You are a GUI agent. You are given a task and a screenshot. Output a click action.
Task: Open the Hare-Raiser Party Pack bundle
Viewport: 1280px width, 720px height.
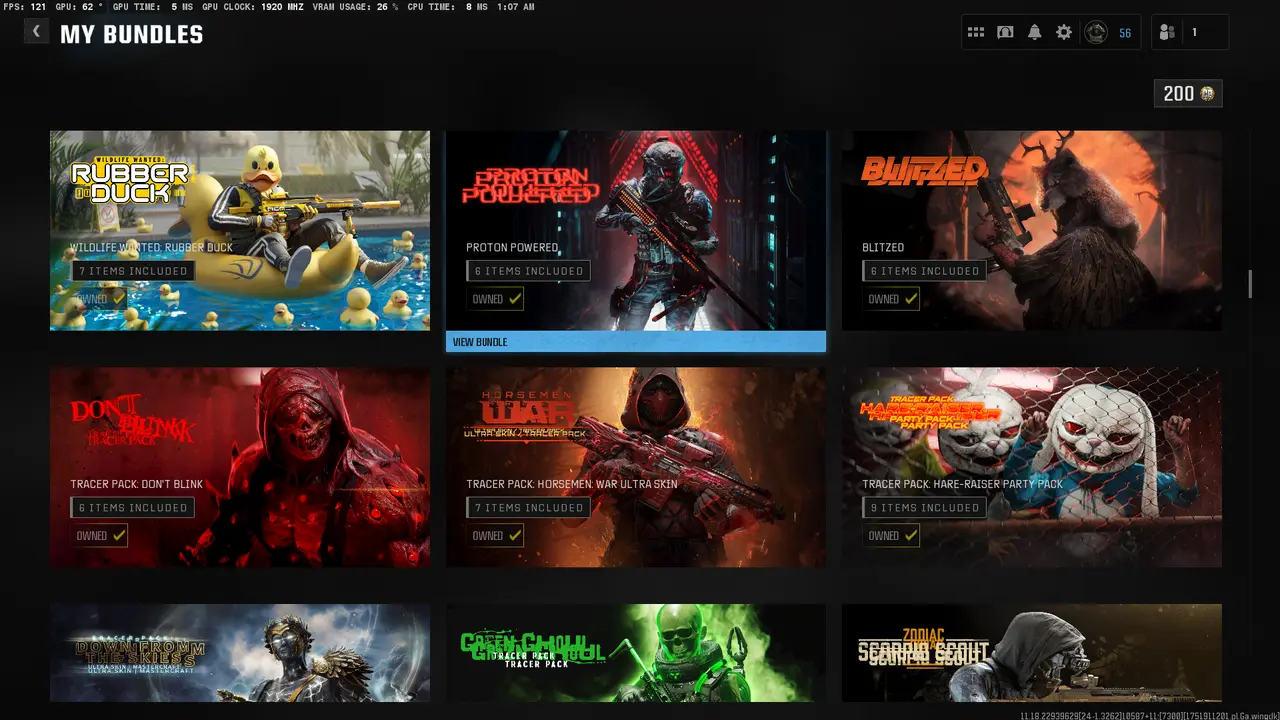pyautogui.click(x=1031, y=467)
